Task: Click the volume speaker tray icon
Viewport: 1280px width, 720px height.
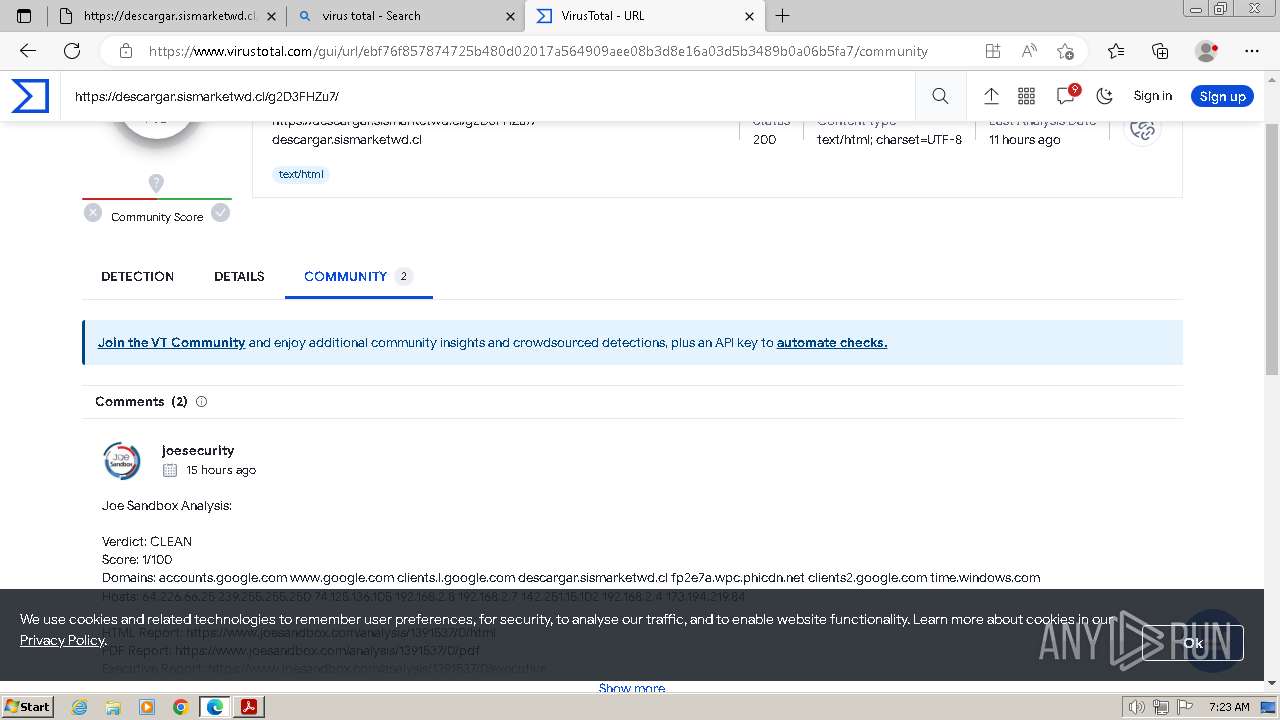Action: pos(1137,707)
